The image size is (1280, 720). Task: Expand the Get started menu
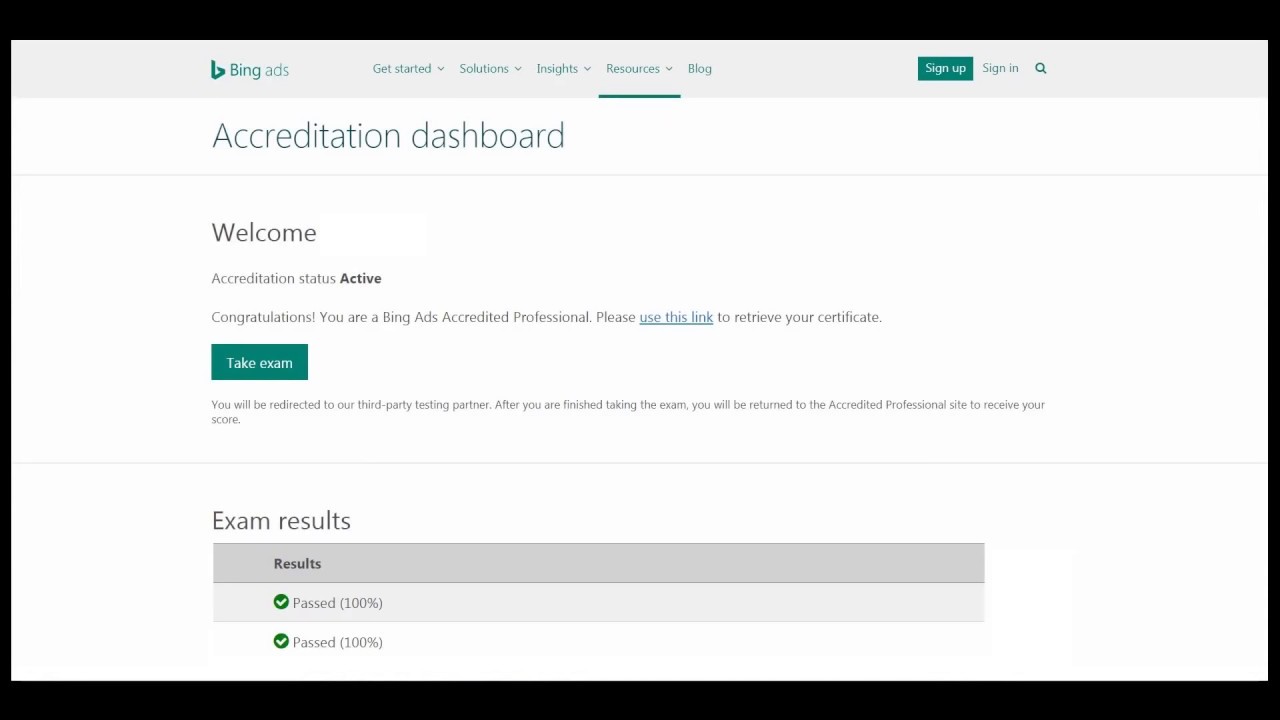point(408,68)
